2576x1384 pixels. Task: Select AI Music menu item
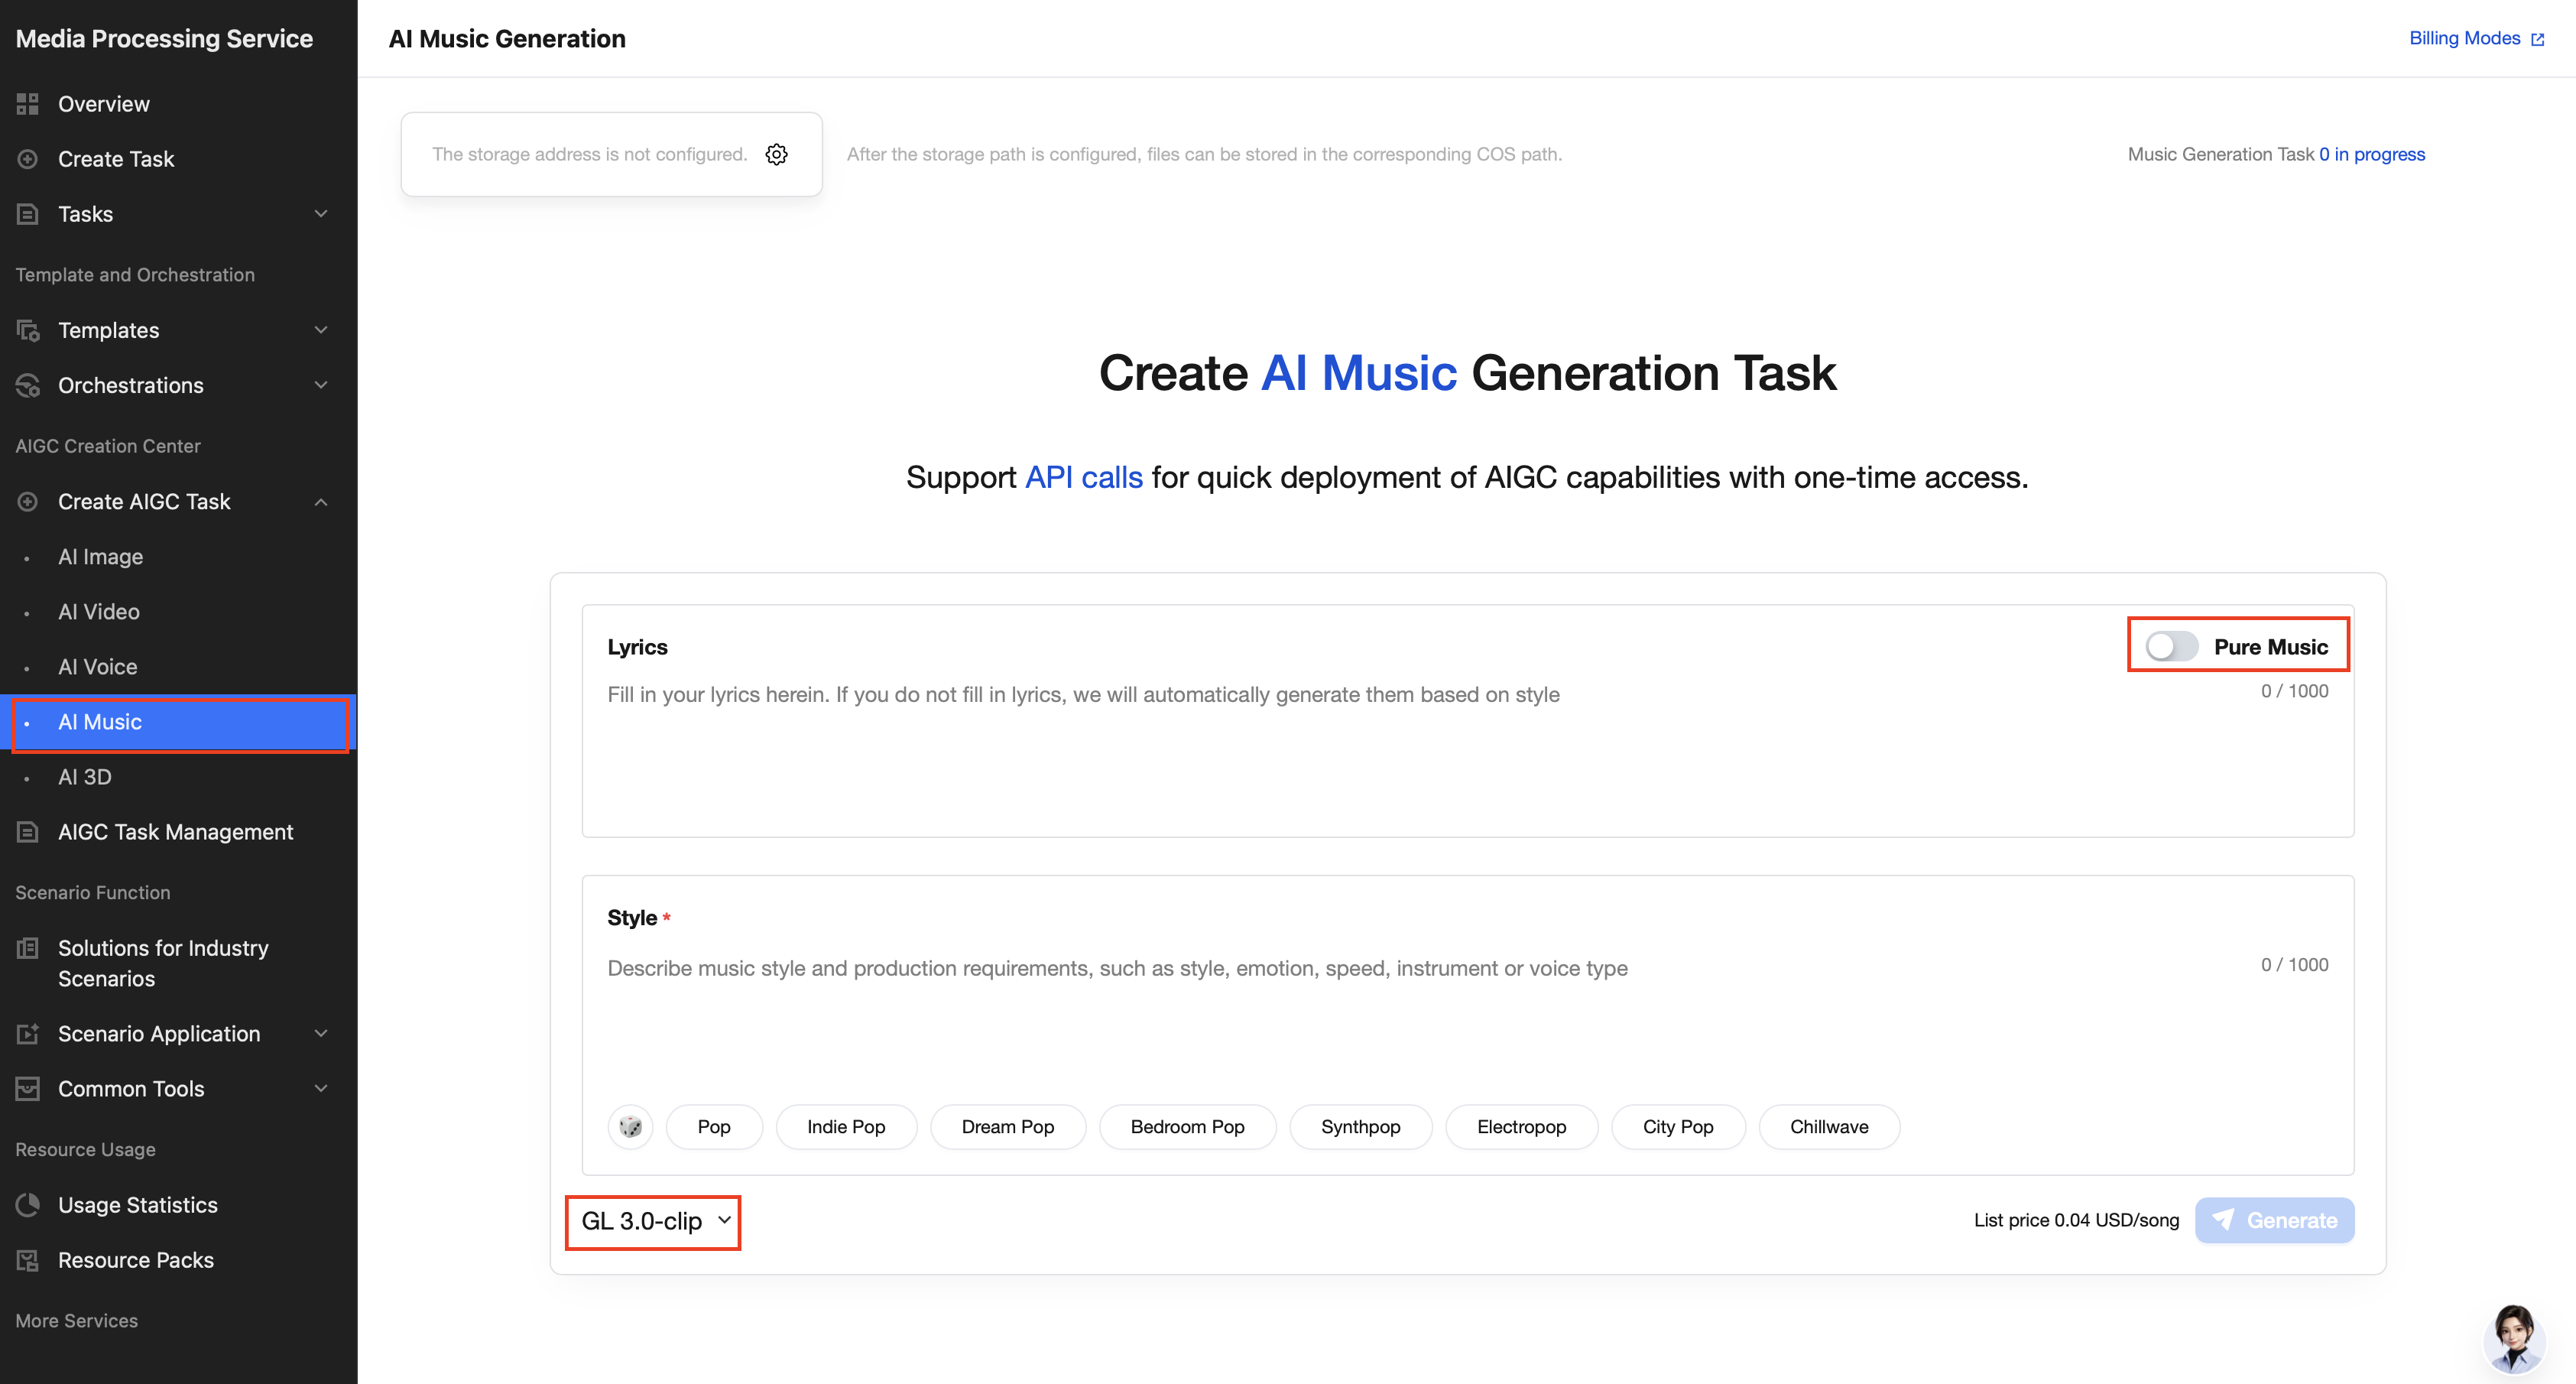tap(178, 722)
